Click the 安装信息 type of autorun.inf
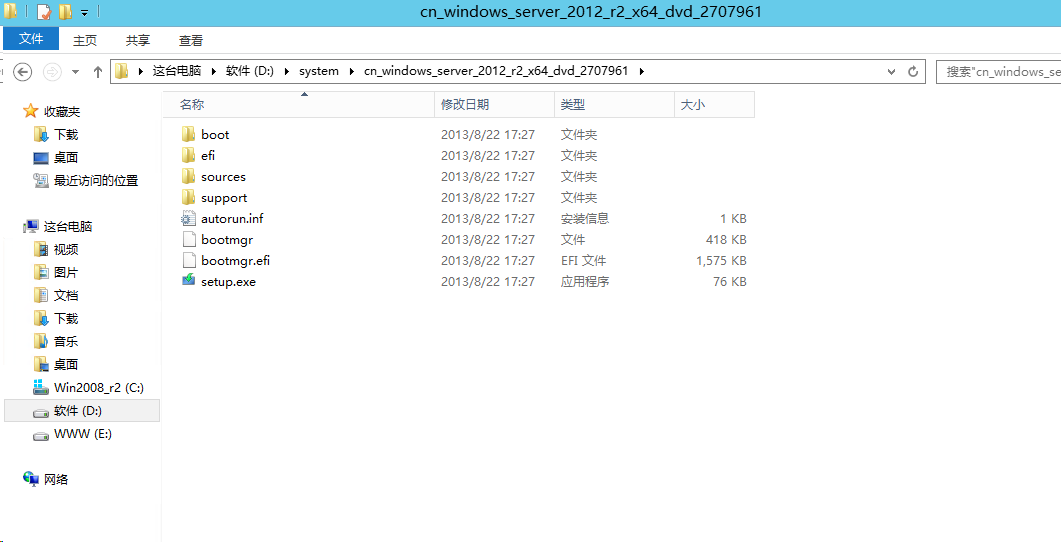 point(585,219)
